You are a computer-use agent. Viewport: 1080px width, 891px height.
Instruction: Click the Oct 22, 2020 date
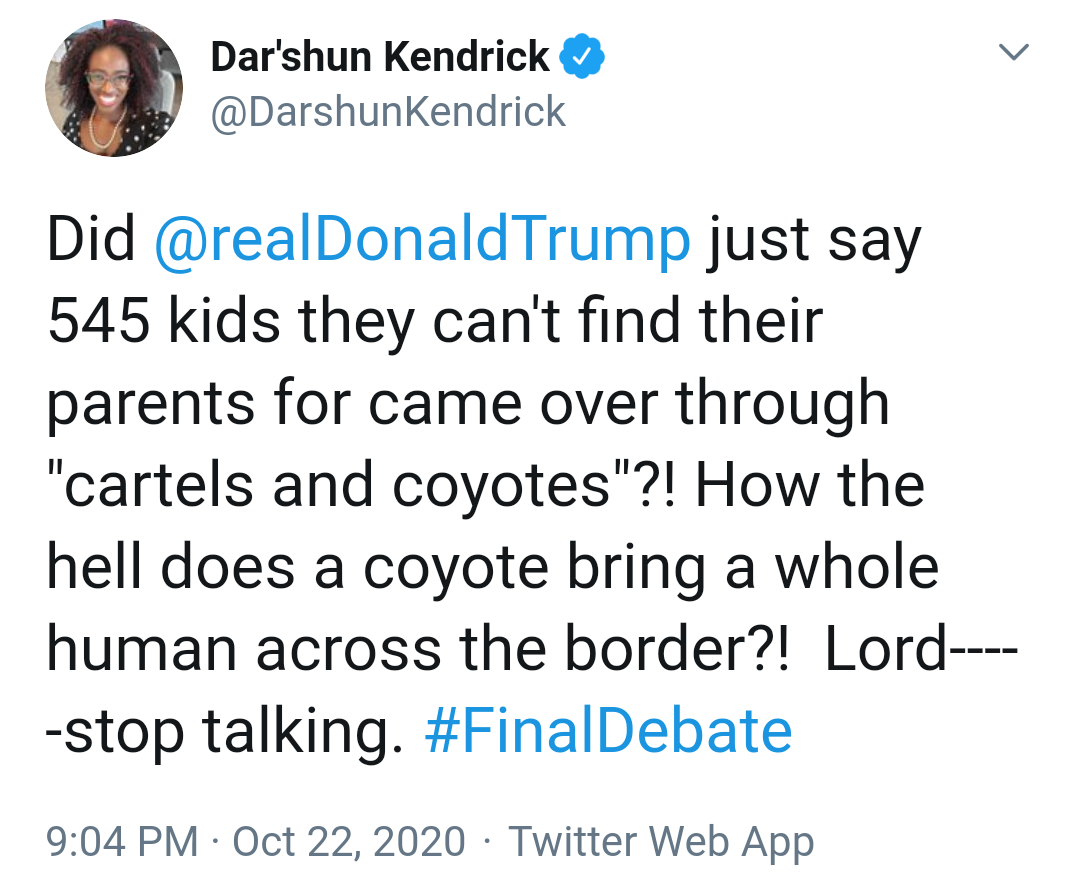tap(349, 841)
